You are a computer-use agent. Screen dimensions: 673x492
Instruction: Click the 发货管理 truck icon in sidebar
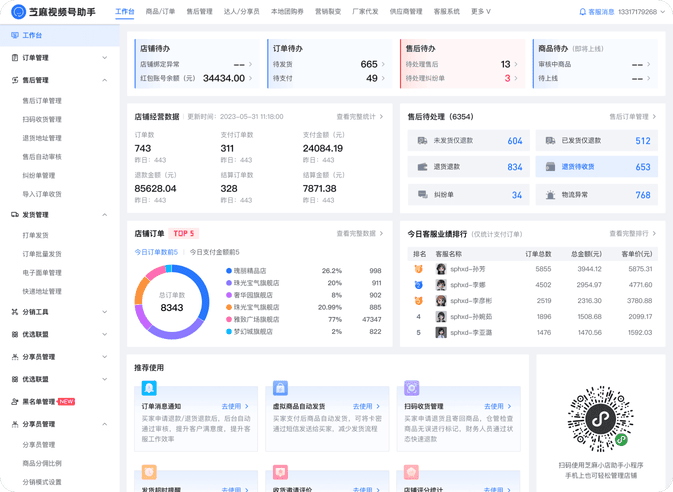point(15,215)
